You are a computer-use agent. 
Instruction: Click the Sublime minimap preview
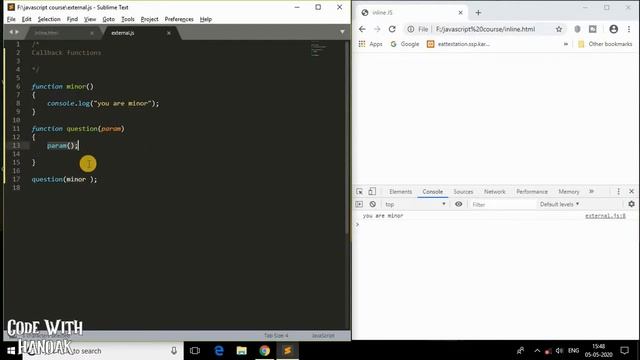319,49
